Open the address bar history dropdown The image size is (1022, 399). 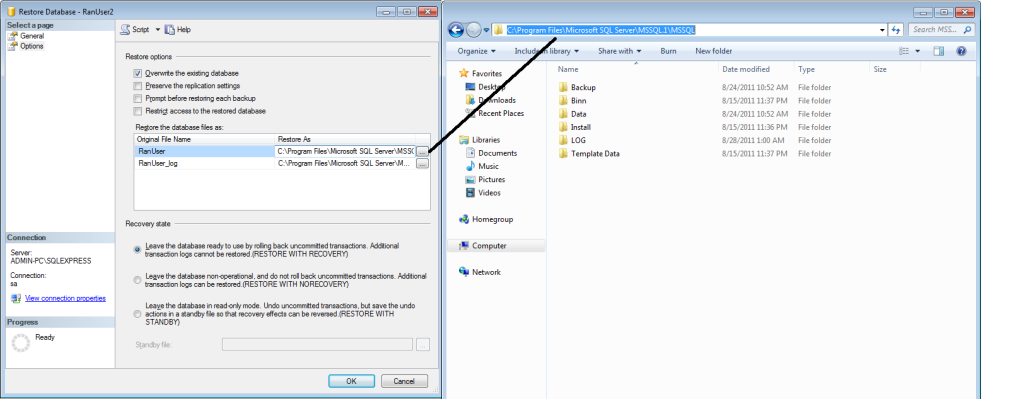(x=882, y=30)
